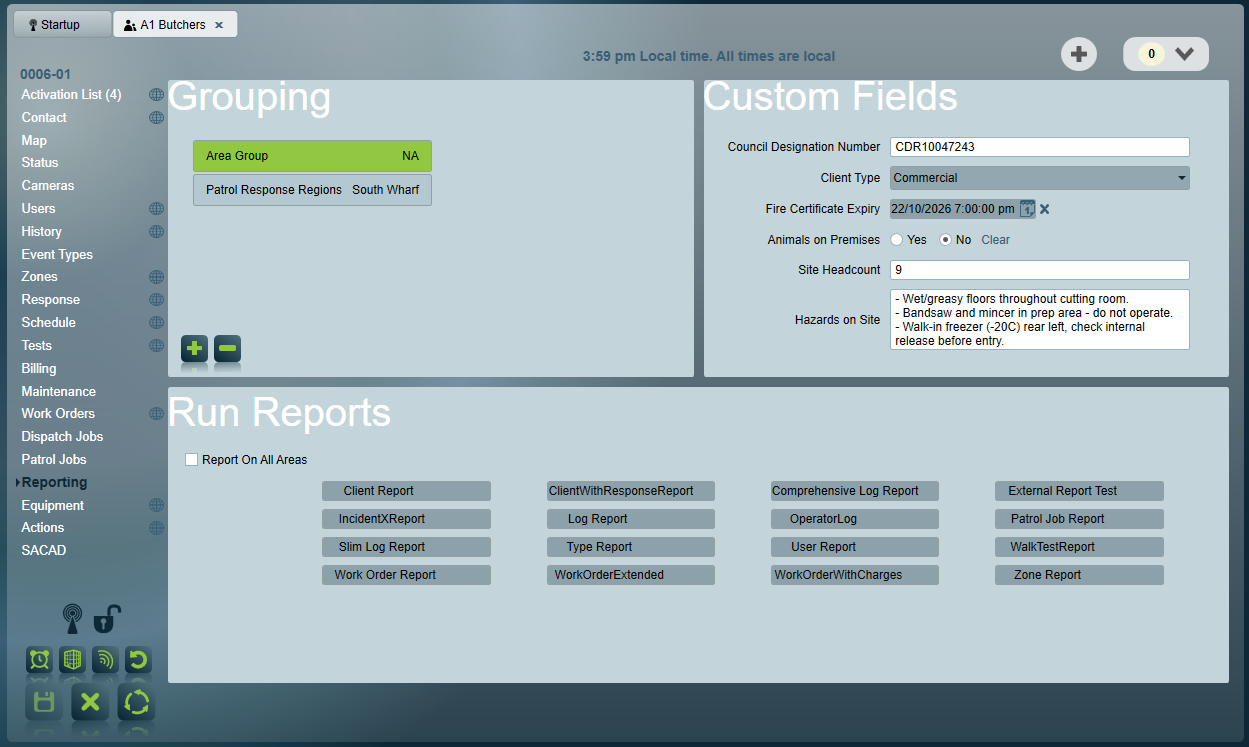Click the globe icon beside Equipment
The image size is (1249, 747).
(156, 506)
